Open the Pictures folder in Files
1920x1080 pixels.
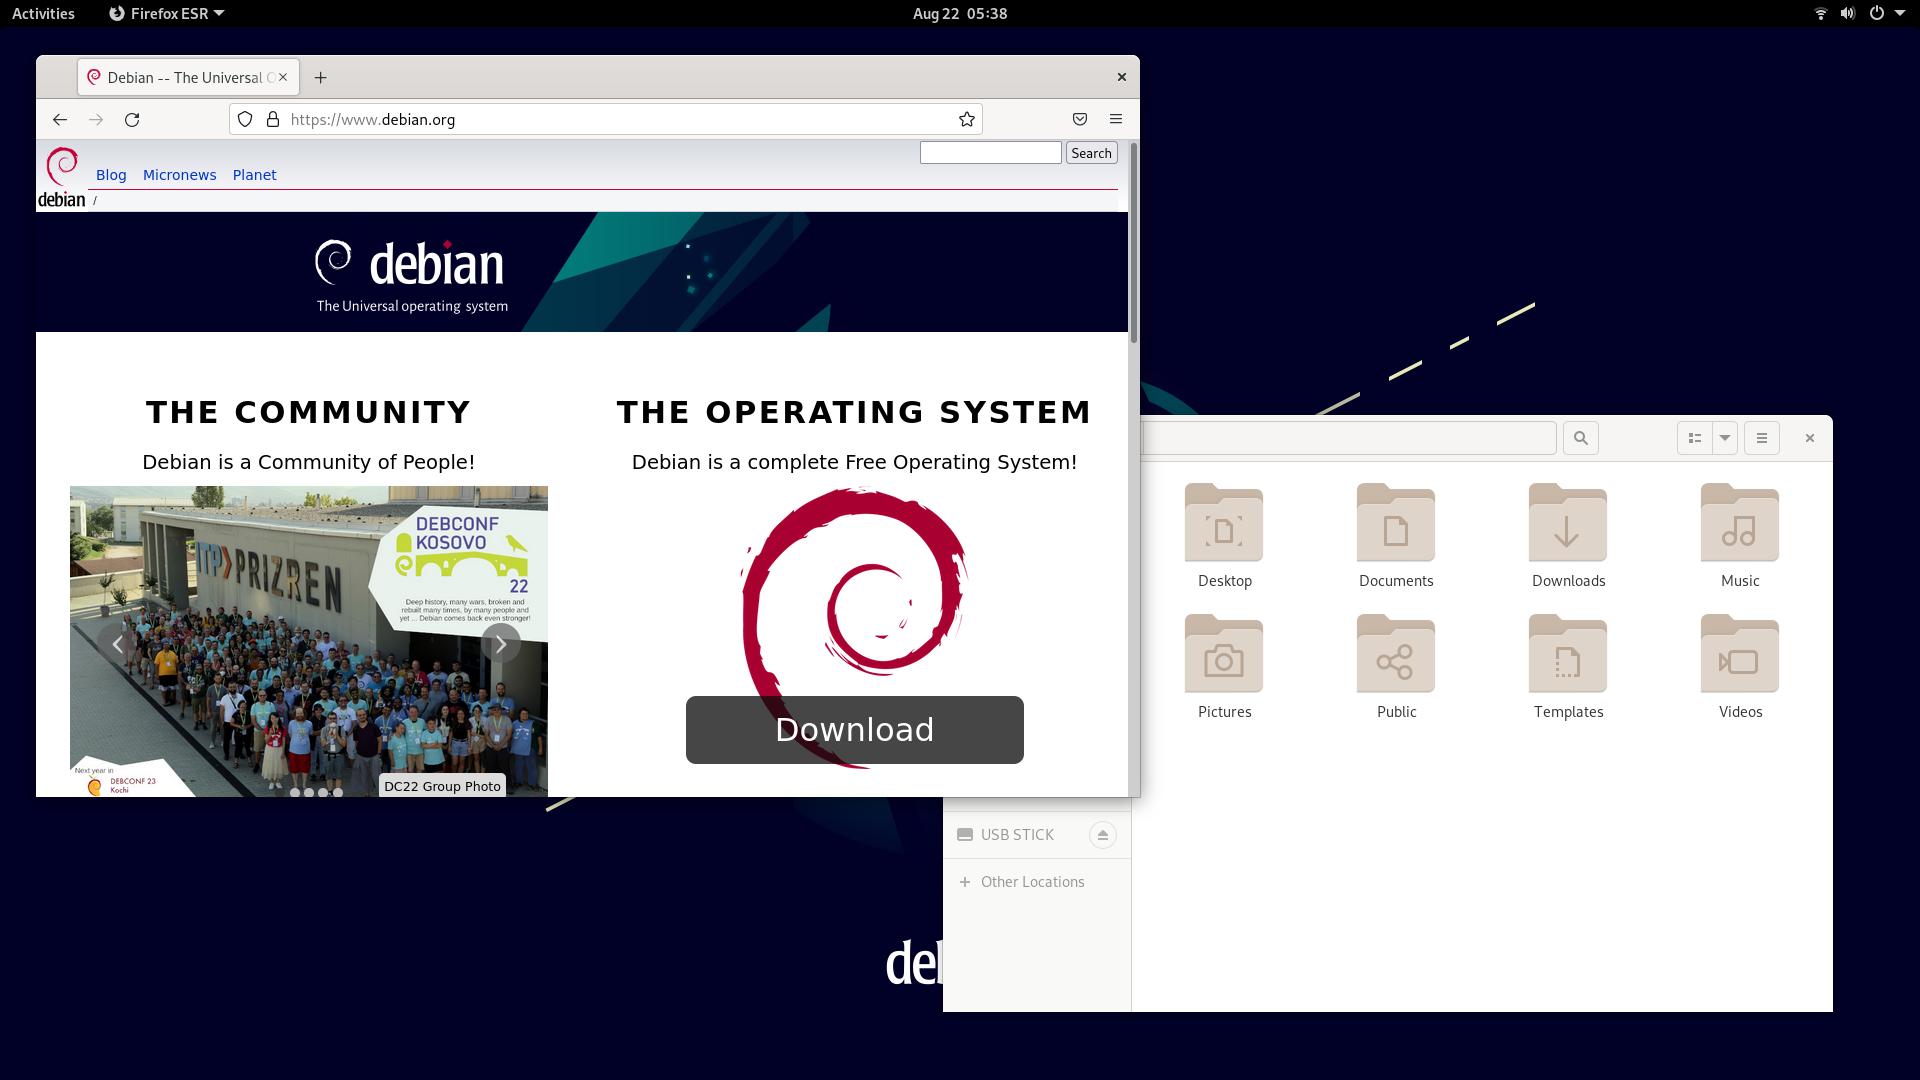1224,667
